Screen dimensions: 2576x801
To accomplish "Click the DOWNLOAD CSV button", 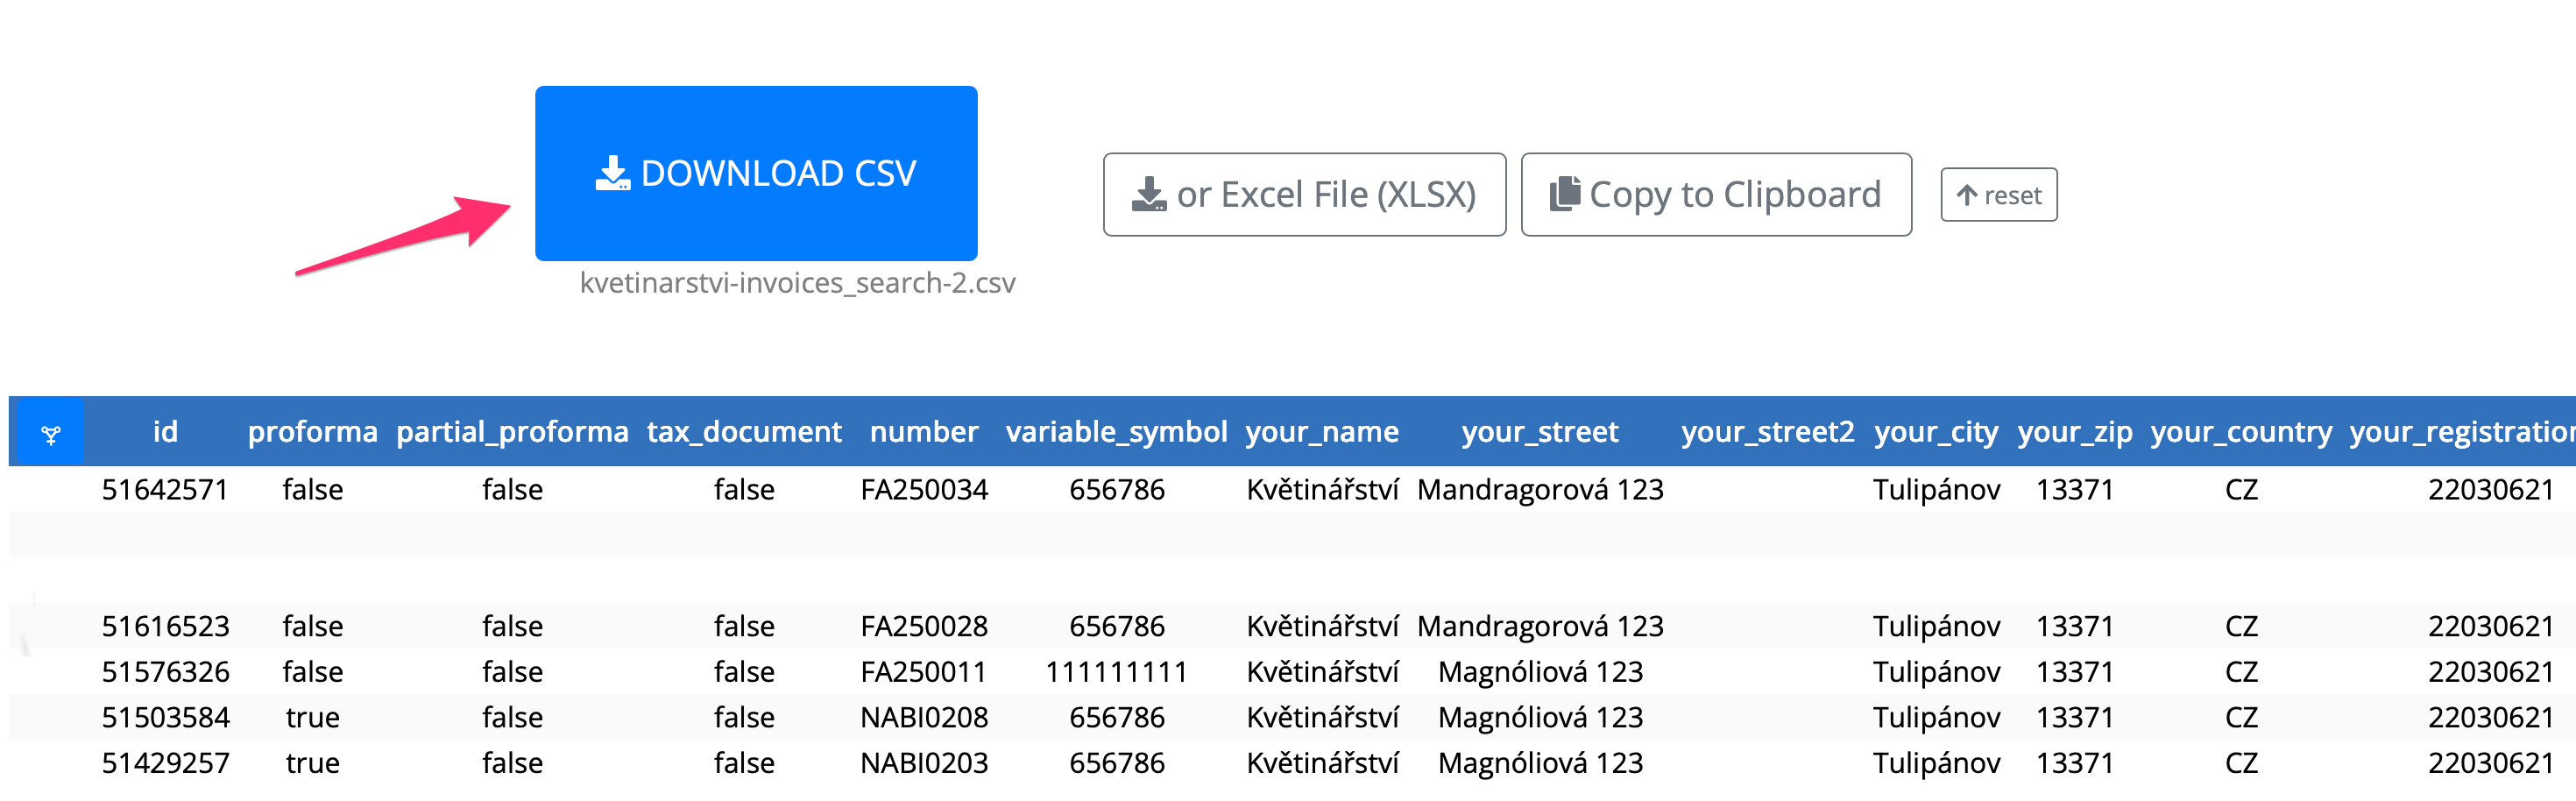I will [755, 173].
